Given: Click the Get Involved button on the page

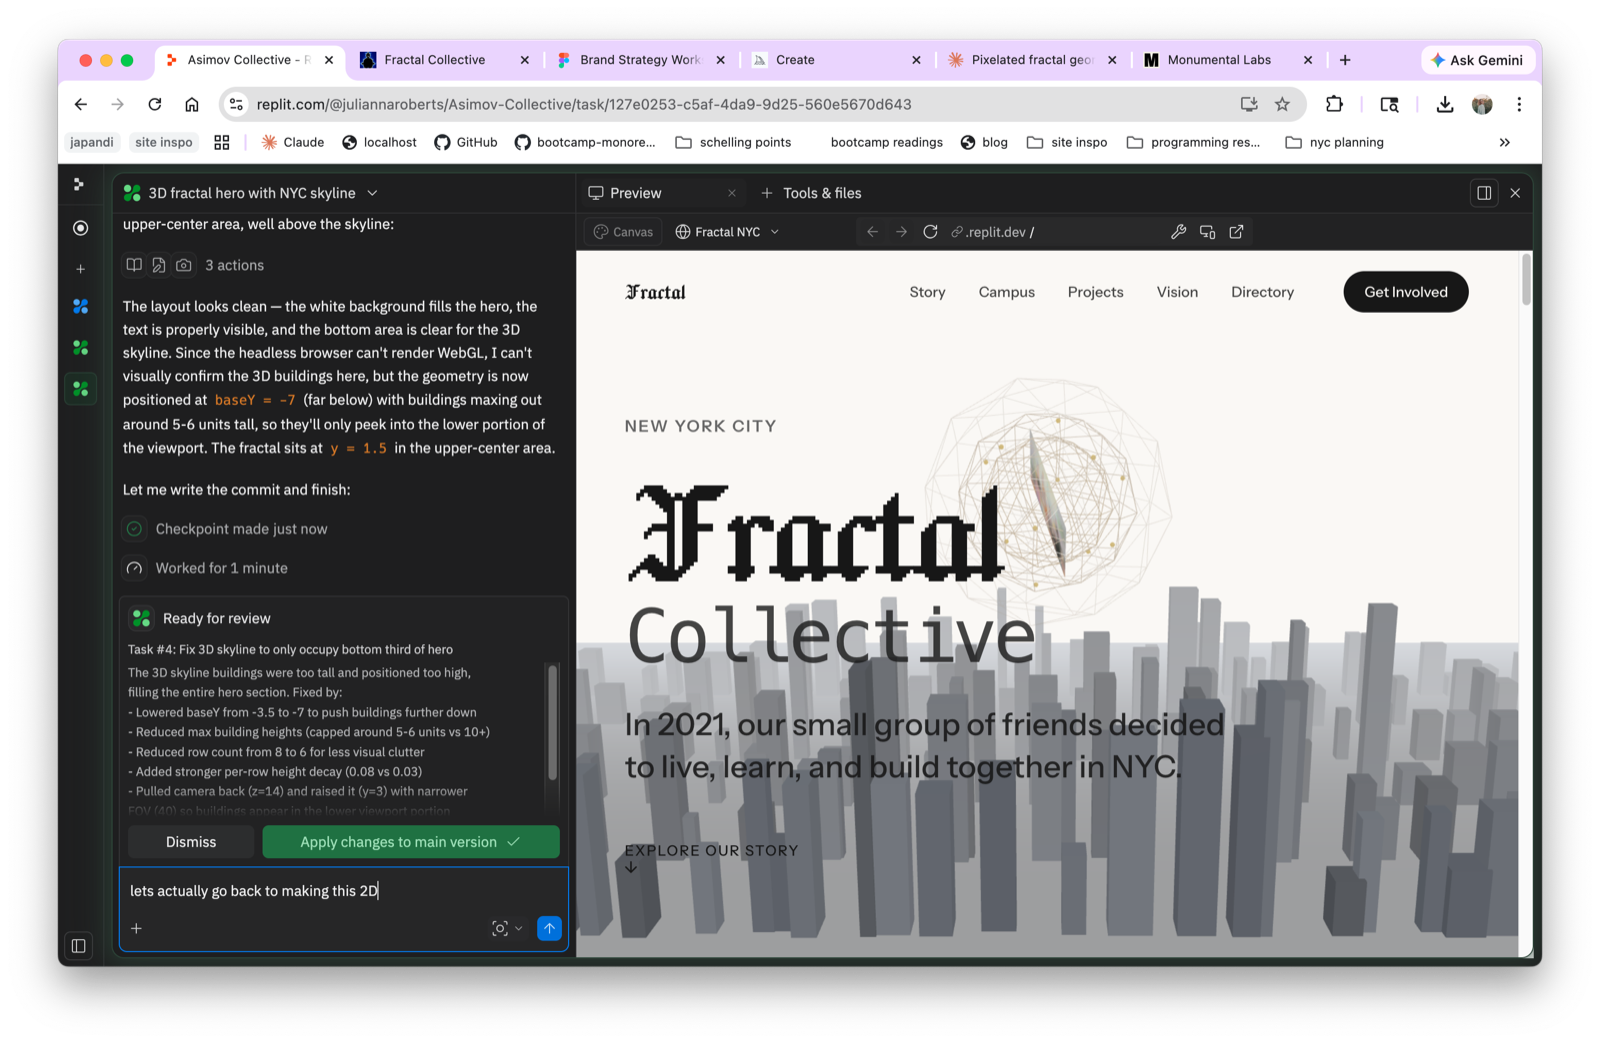Looking at the screenshot, I should [x=1405, y=291].
